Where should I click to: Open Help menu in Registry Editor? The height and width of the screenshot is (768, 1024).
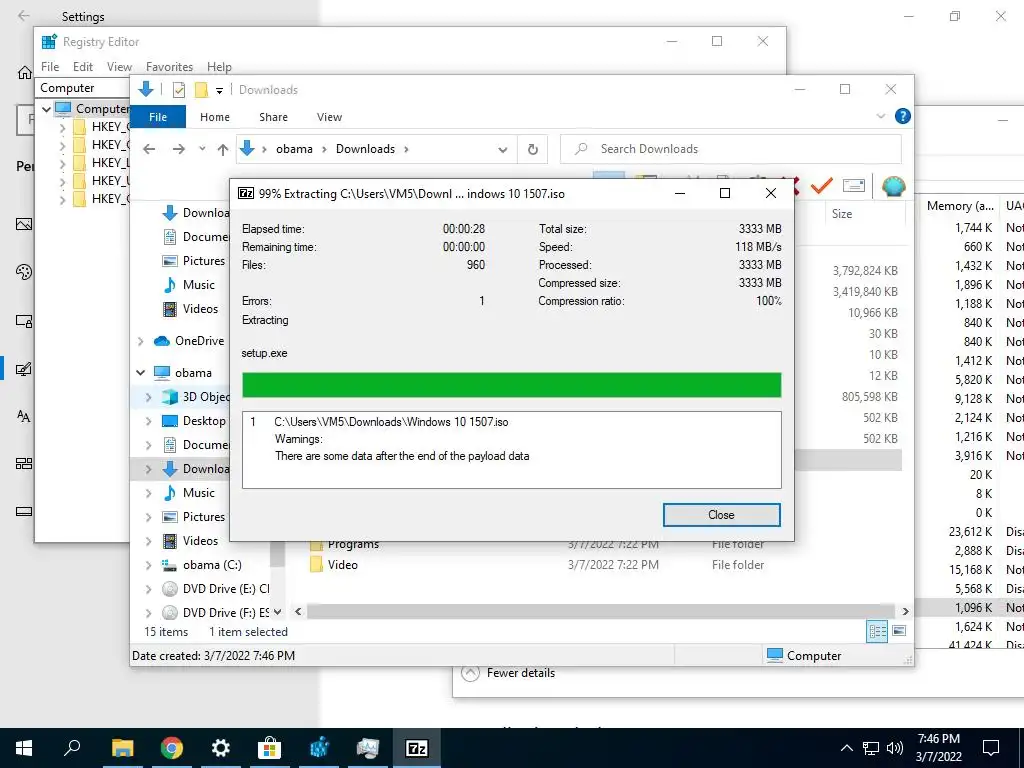point(219,67)
